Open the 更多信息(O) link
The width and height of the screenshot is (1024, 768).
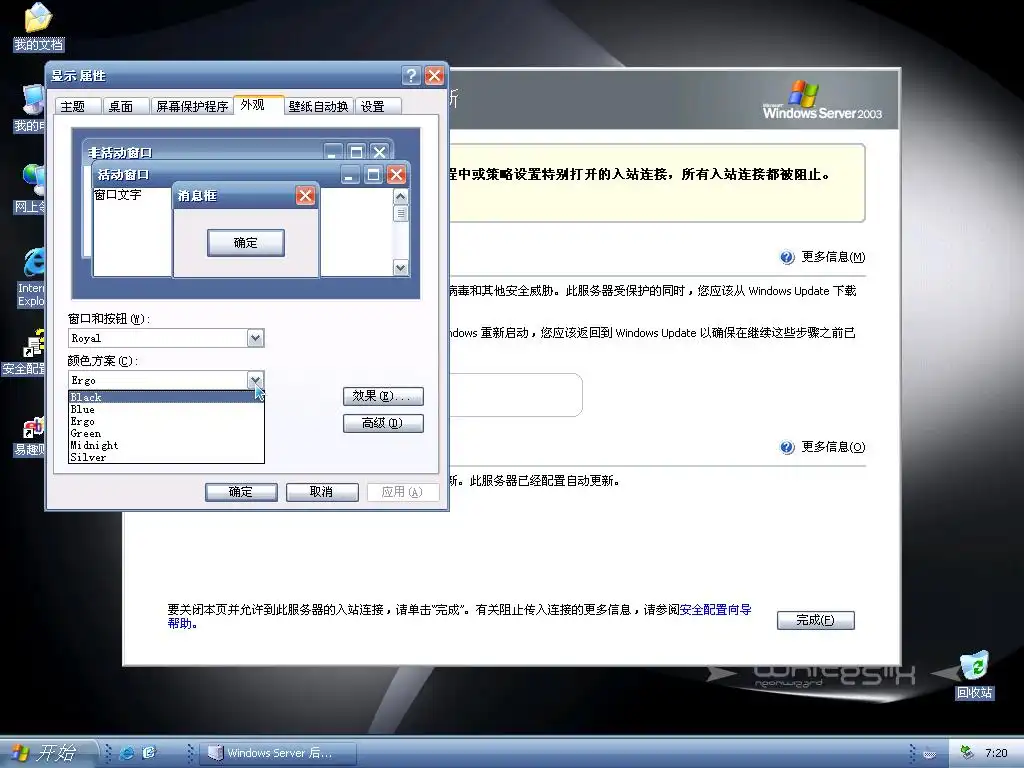[833, 447]
